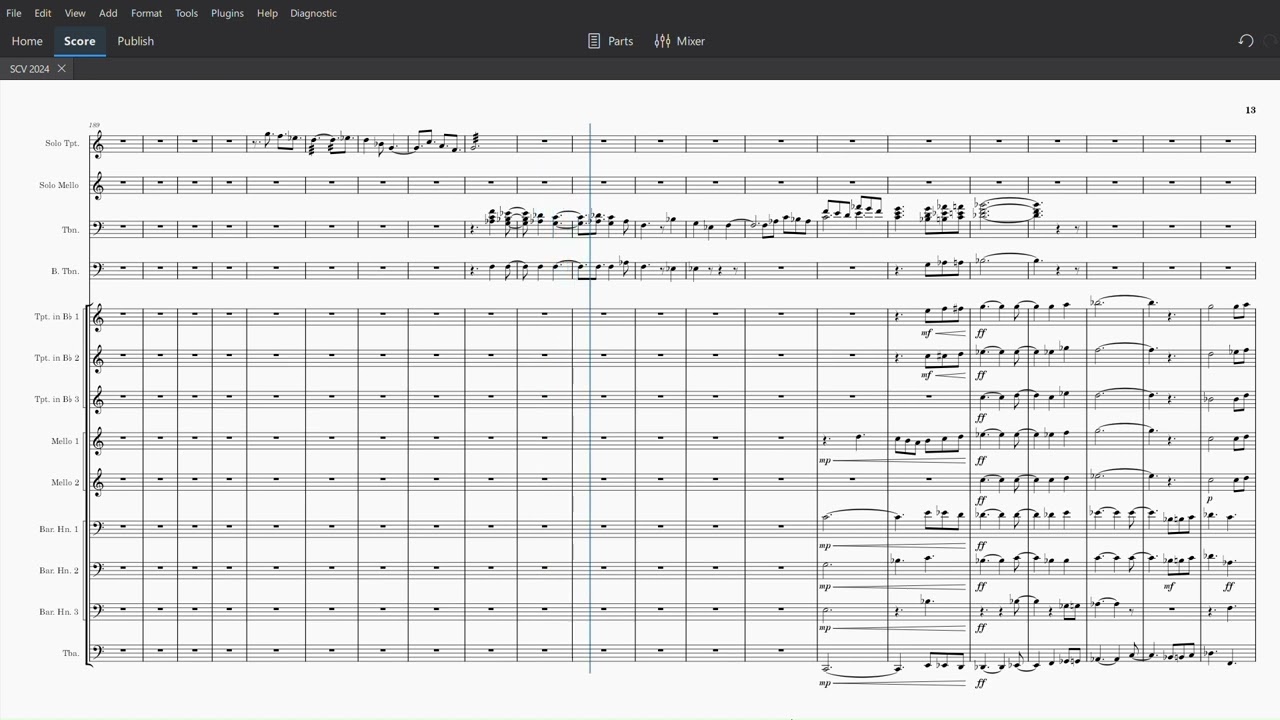The image size is (1280, 720).
Task: Open the Tools menu
Action: pos(186,13)
